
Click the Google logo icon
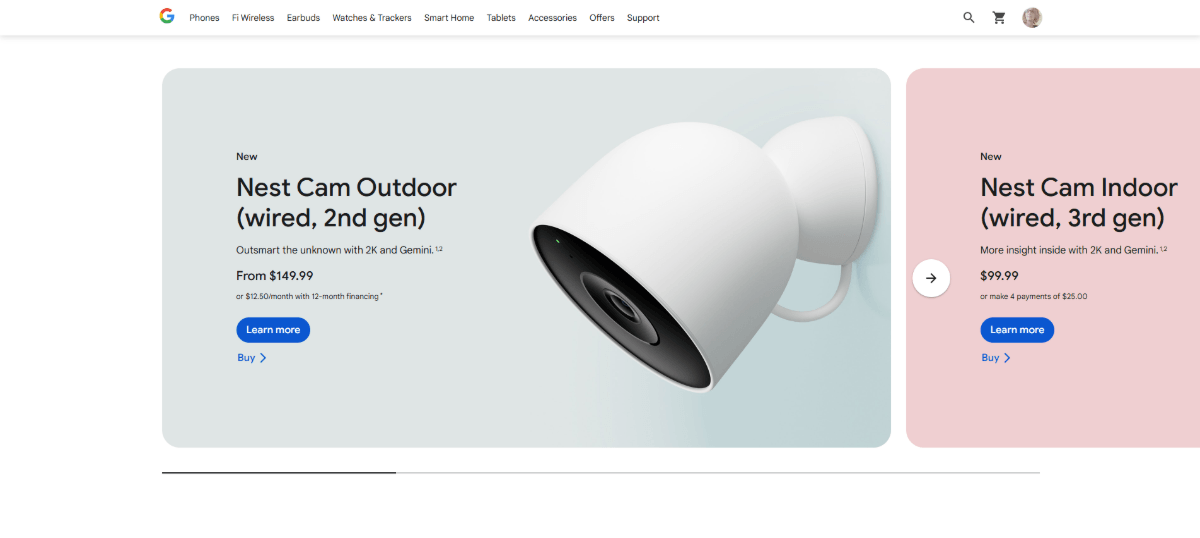(167, 16)
